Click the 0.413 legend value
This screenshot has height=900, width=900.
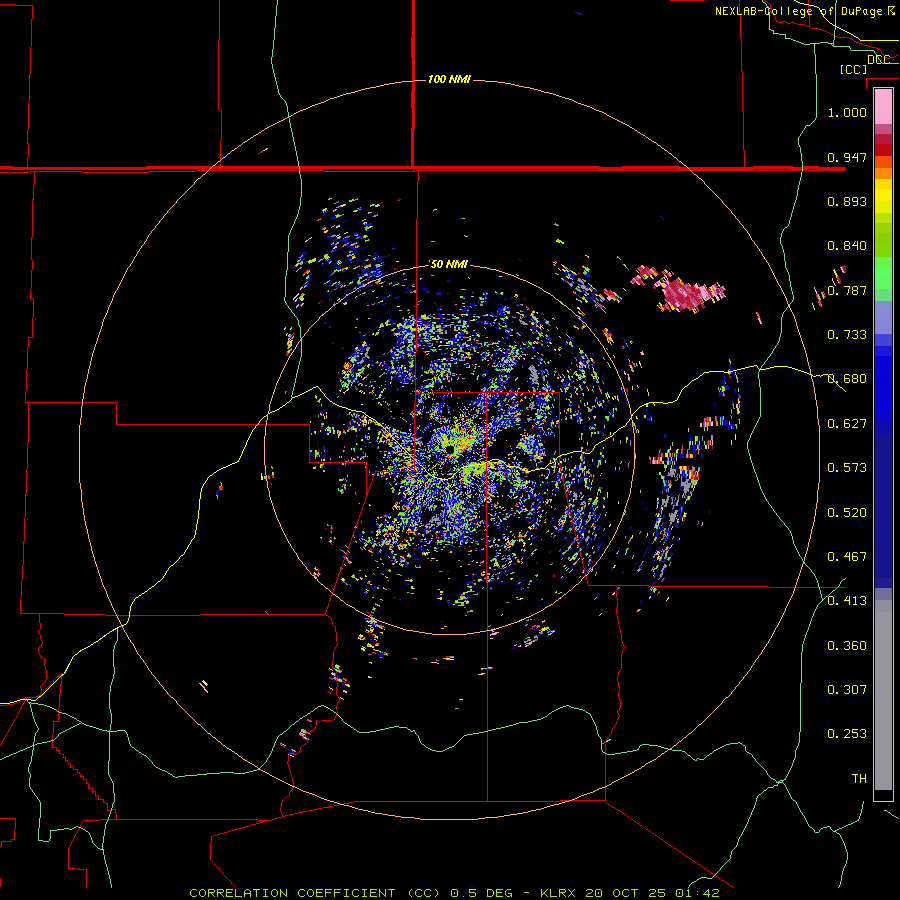point(847,601)
